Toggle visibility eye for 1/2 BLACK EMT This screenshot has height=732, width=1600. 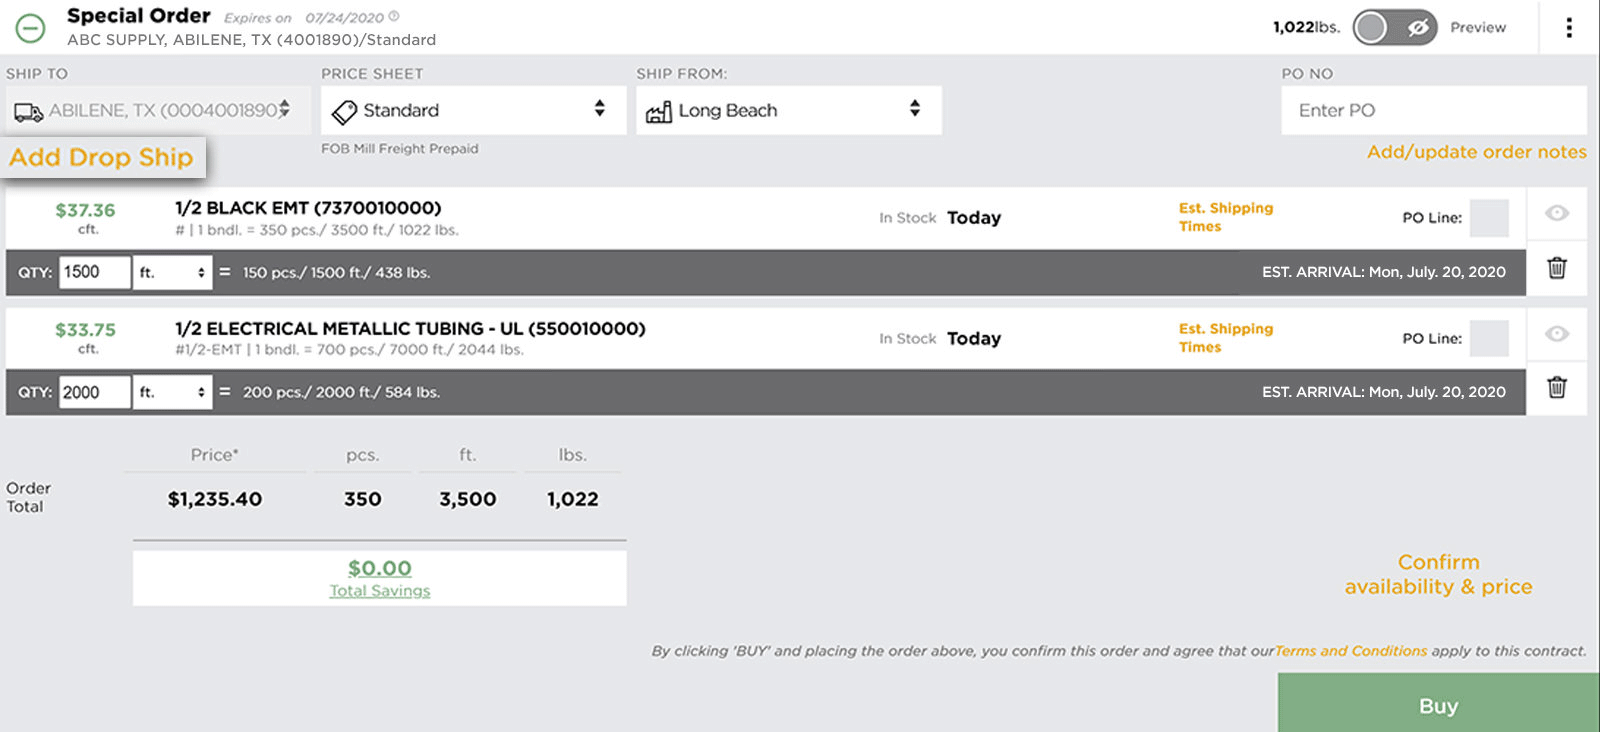[x=1556, y=213]
